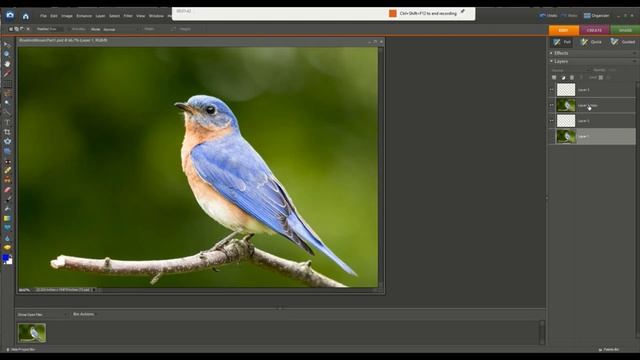
Task: Click the bluebird thumbnail in Project Bin
Action: coord(31,333)
